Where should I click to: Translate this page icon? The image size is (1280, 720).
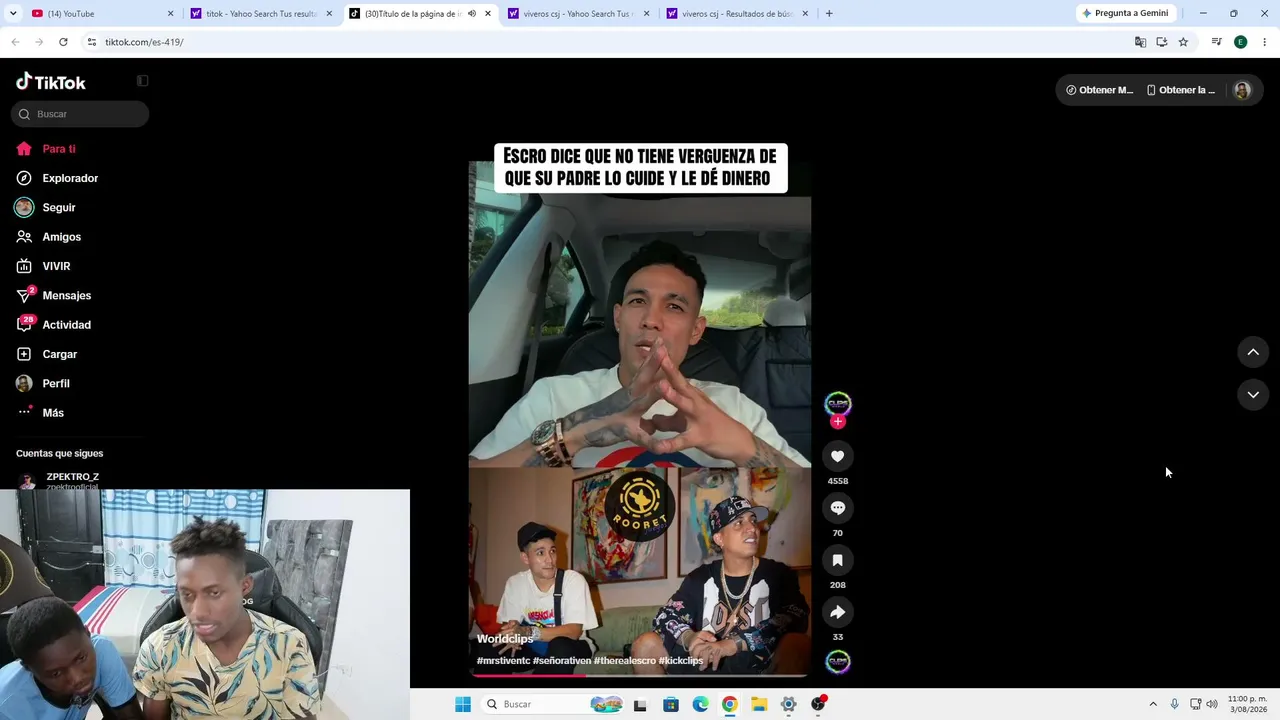tap(1140, 42)
